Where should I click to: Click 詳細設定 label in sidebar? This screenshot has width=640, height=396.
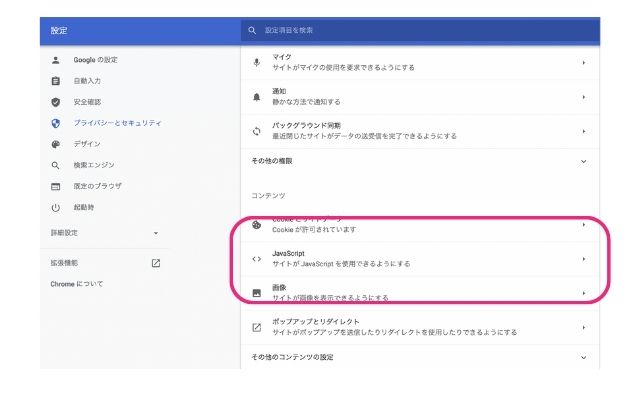pos(64,233)
